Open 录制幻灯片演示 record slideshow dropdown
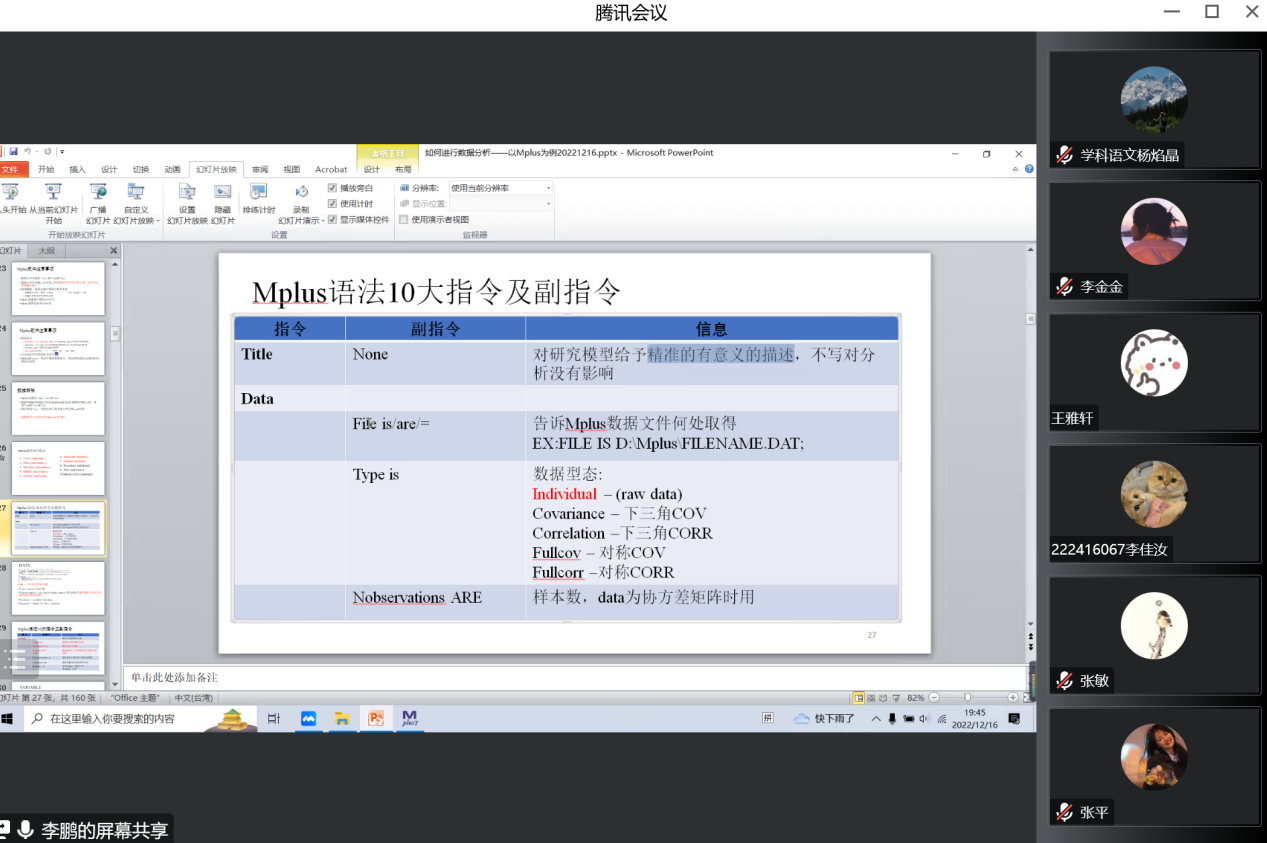The width and height of the screenshot is (1267, 843). tap(301, 203)
